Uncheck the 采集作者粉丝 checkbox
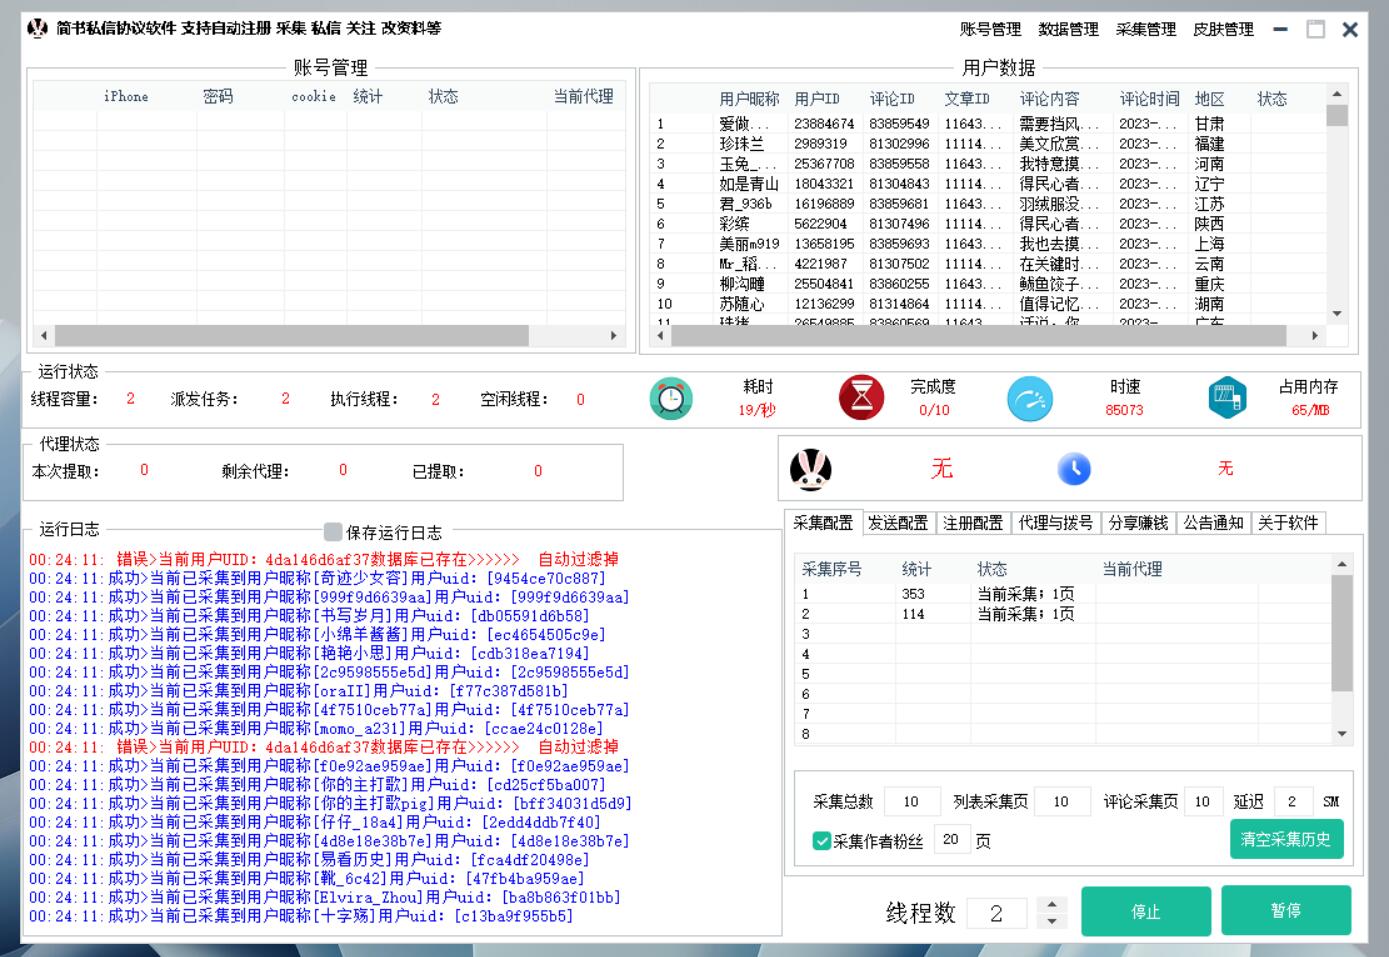 pyautogui.click(x=822, y=841)
